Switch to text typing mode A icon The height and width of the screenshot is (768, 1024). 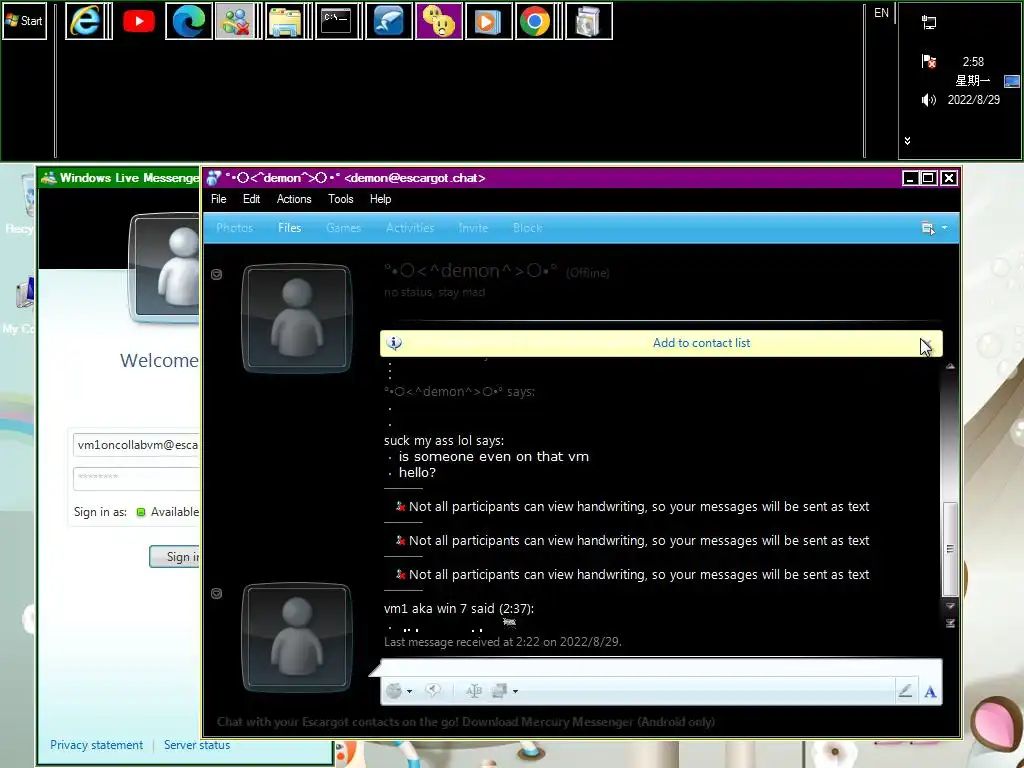931,691
